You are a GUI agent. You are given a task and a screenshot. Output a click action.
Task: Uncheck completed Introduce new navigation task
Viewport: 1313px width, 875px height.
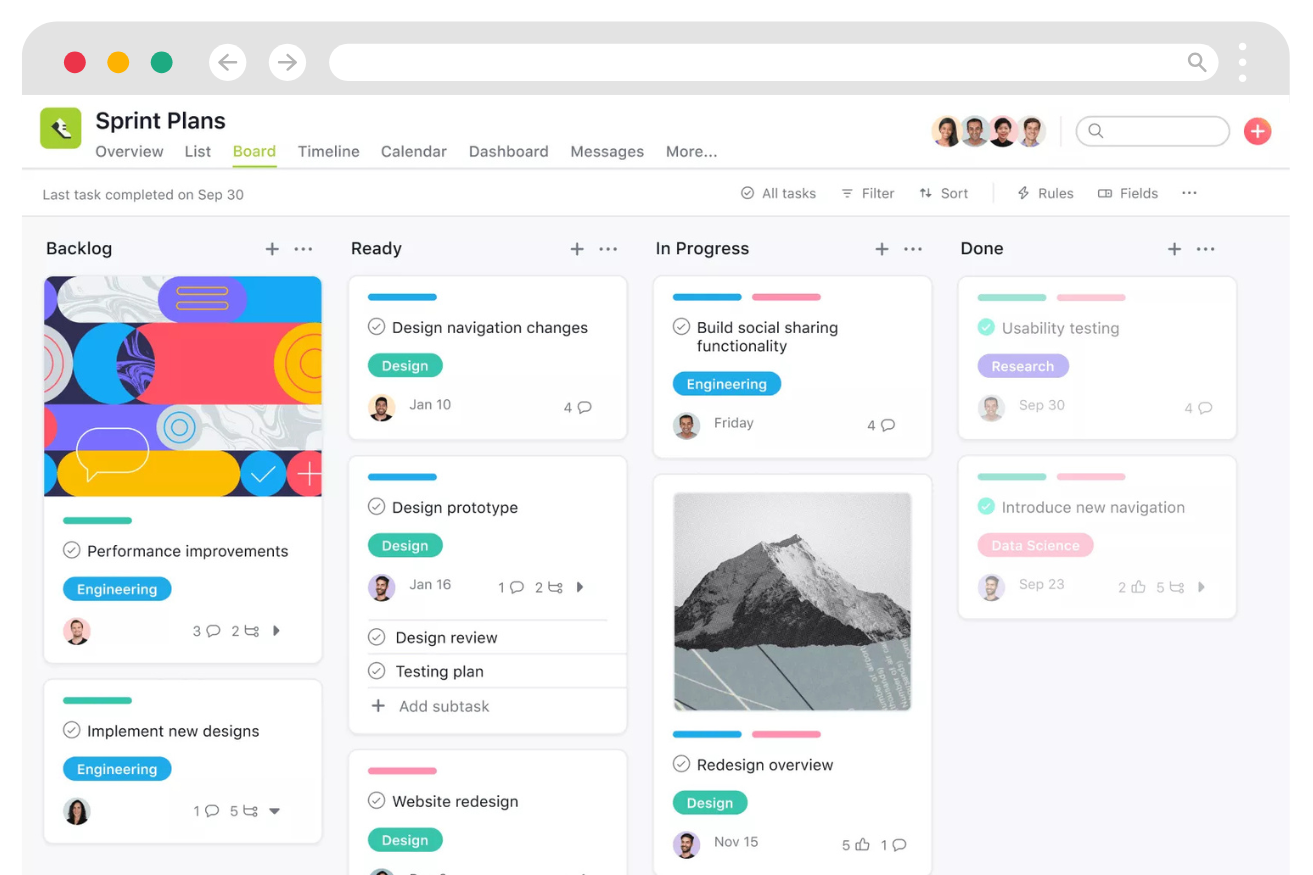(987, 506)
